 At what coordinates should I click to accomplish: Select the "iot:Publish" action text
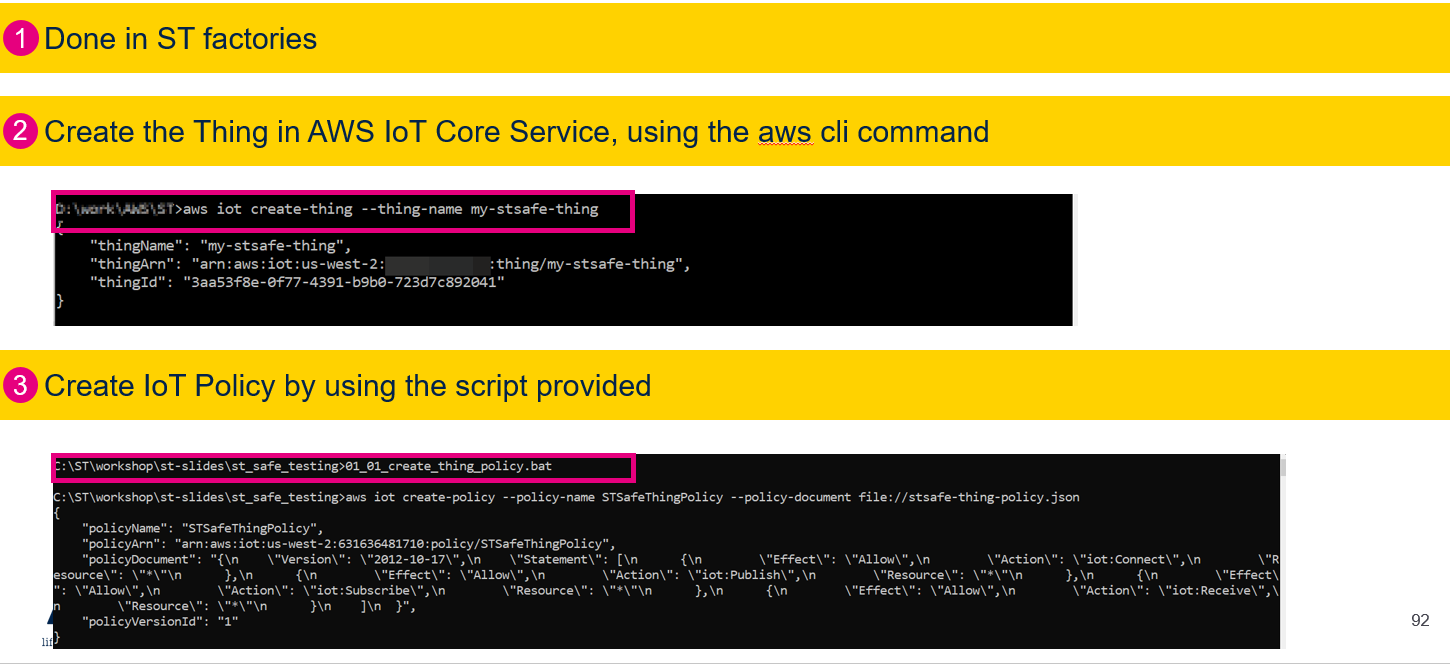[x=743, y=575]
